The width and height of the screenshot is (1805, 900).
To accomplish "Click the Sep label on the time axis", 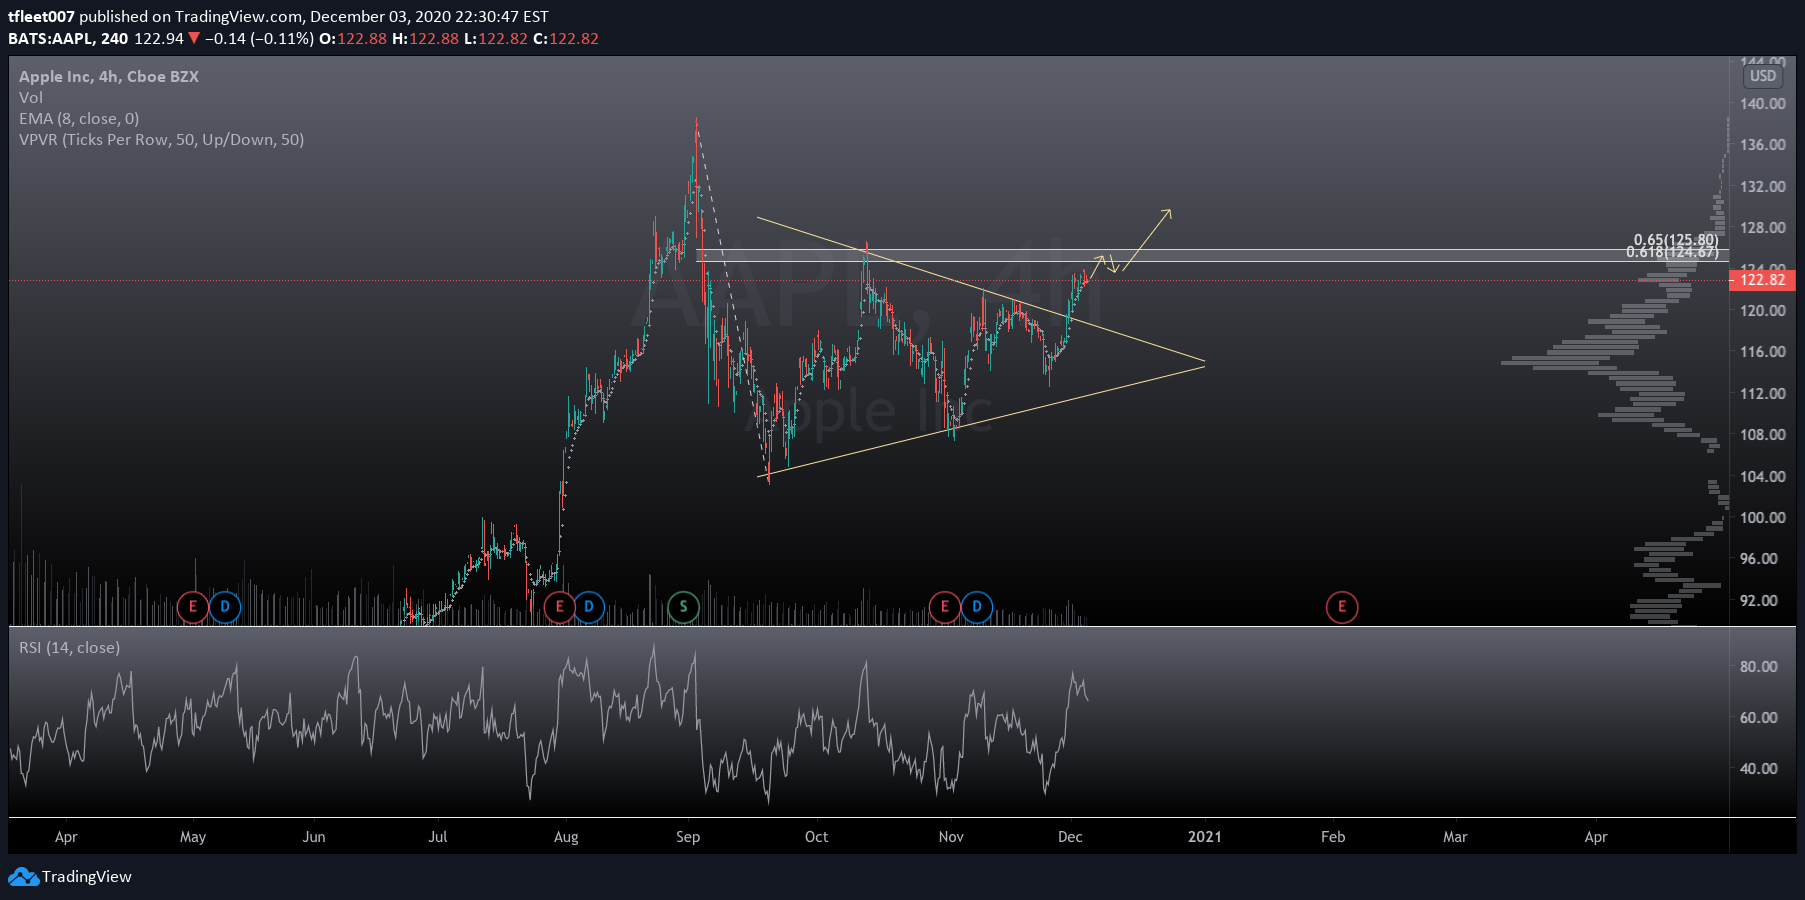I will coord(688,837).
